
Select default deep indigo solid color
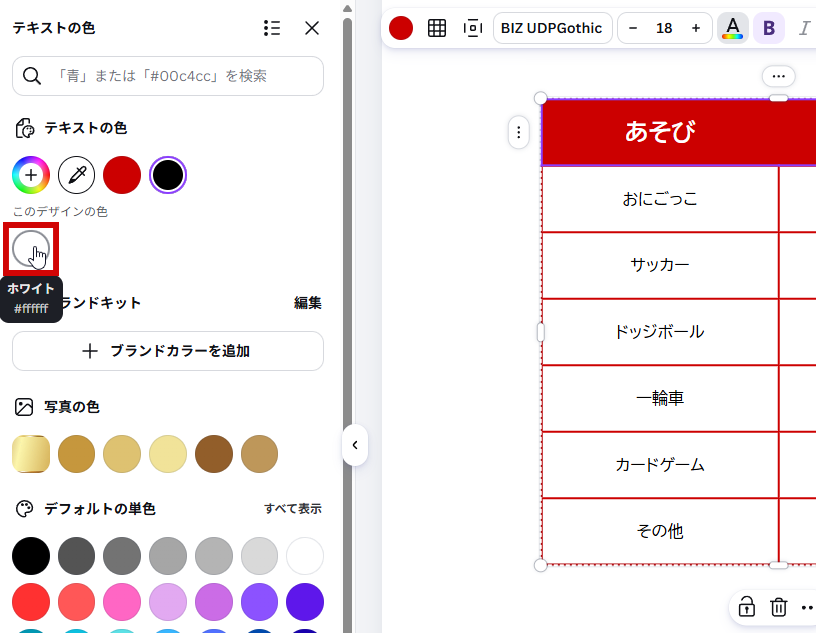pos(305,602)
